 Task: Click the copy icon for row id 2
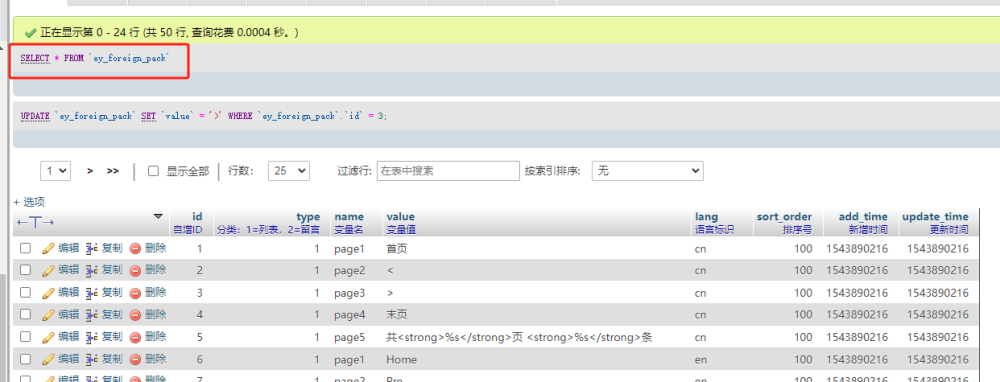(92, 270)
